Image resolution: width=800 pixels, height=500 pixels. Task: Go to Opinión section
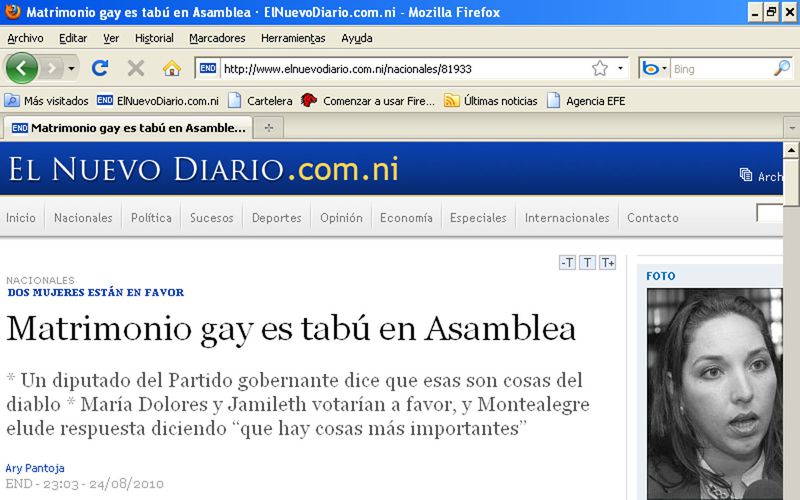point(341,218)
